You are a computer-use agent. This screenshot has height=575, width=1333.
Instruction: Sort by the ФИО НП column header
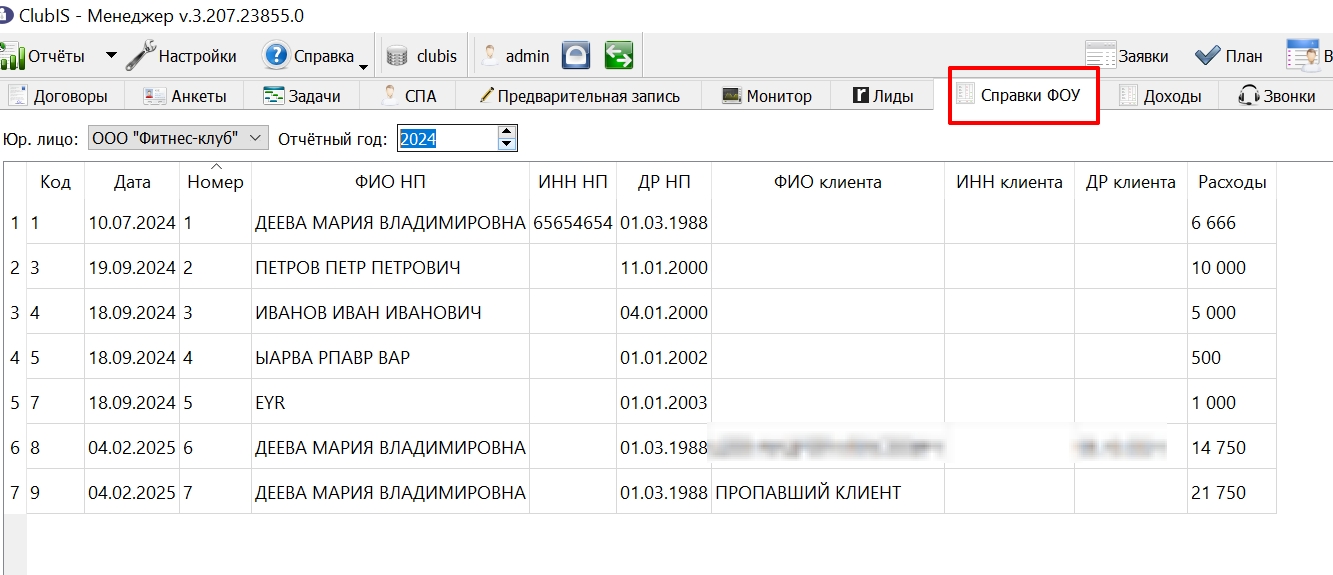pos(390,182)
